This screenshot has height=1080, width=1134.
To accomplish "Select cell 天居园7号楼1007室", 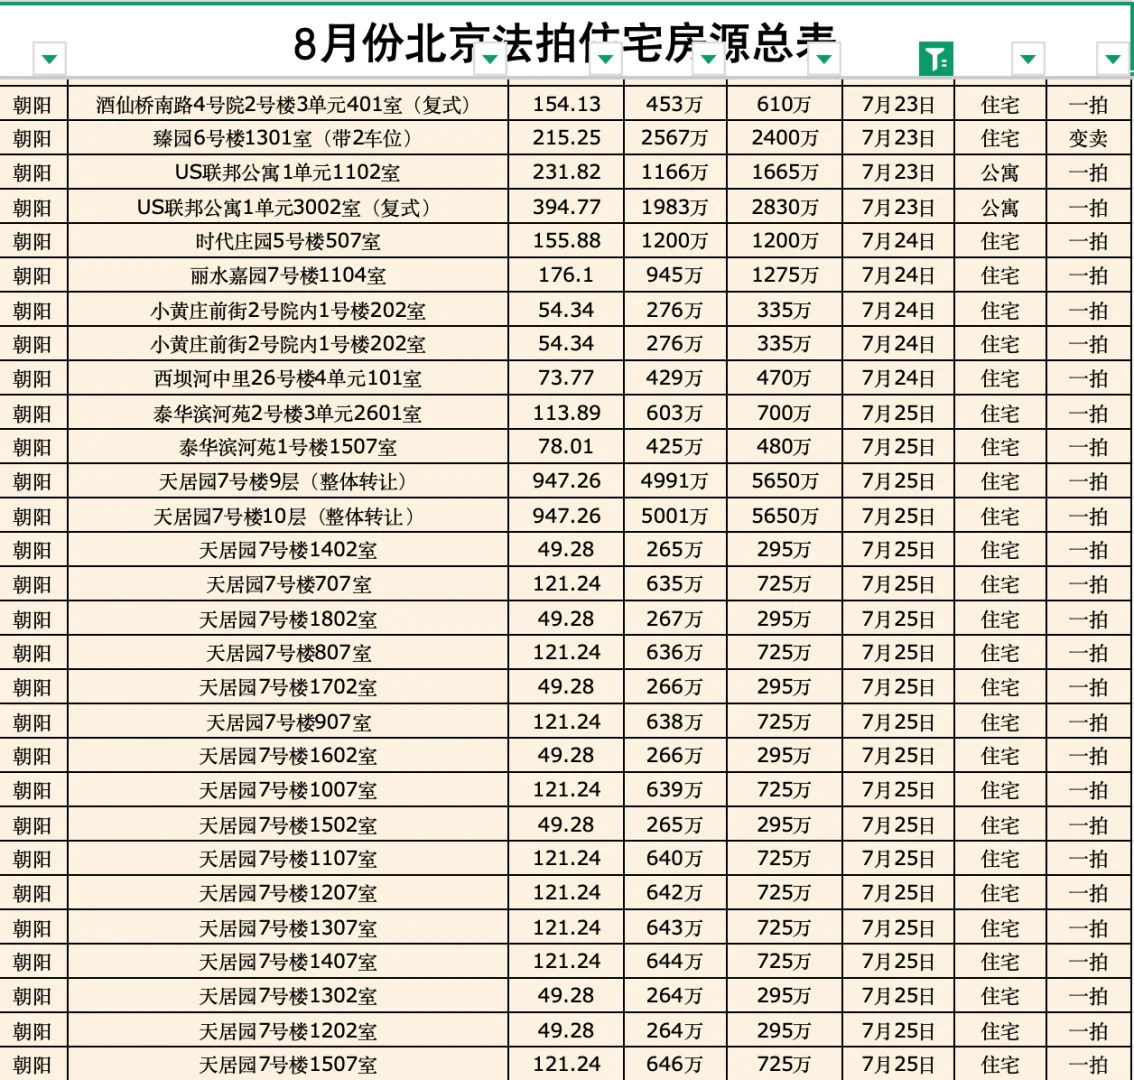I will [288, 790].
